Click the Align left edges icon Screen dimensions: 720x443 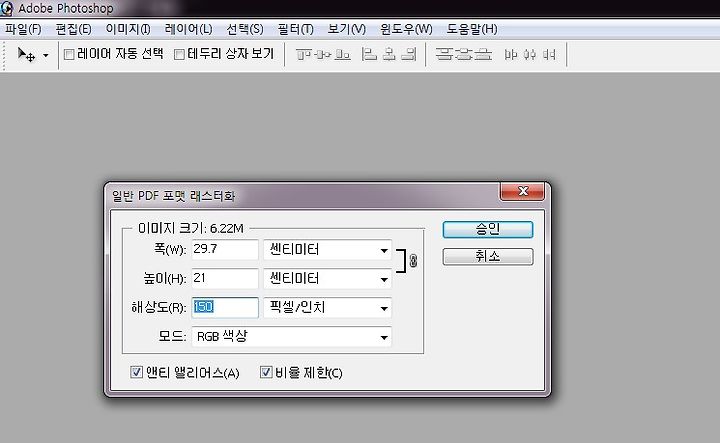tap(369, 55)
